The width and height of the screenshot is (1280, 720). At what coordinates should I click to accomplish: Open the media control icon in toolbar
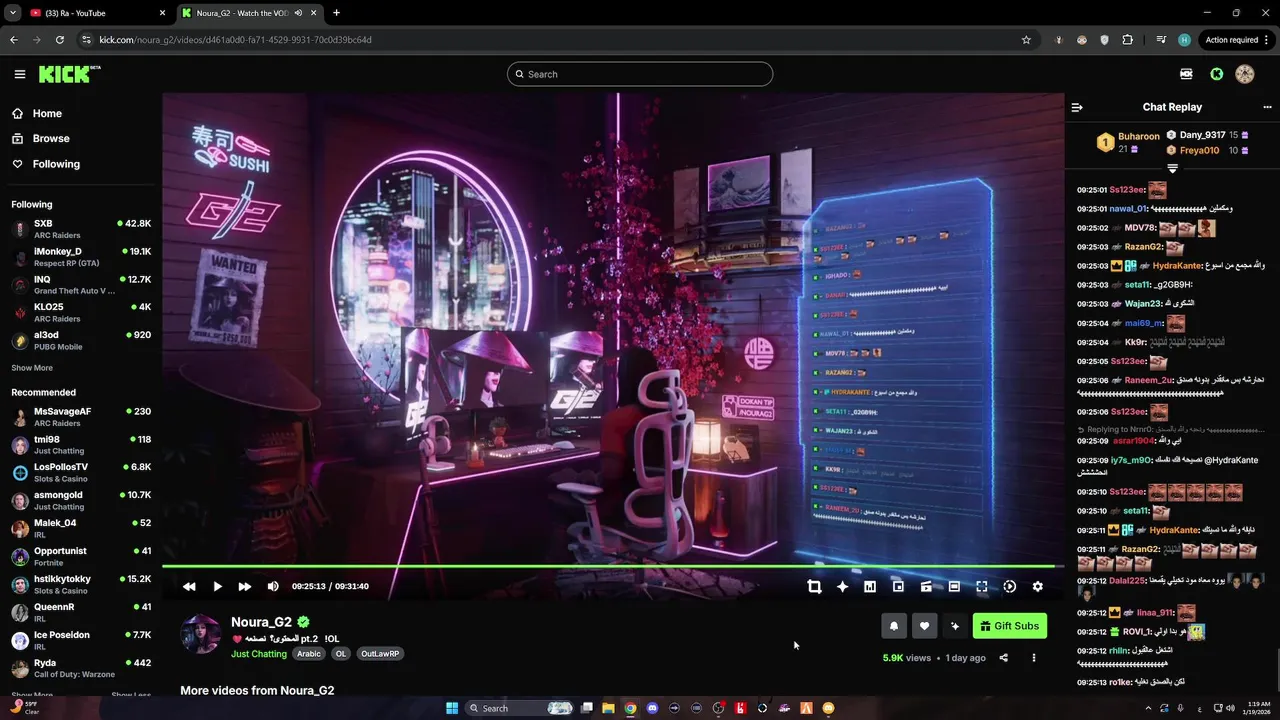point(1161,40)
